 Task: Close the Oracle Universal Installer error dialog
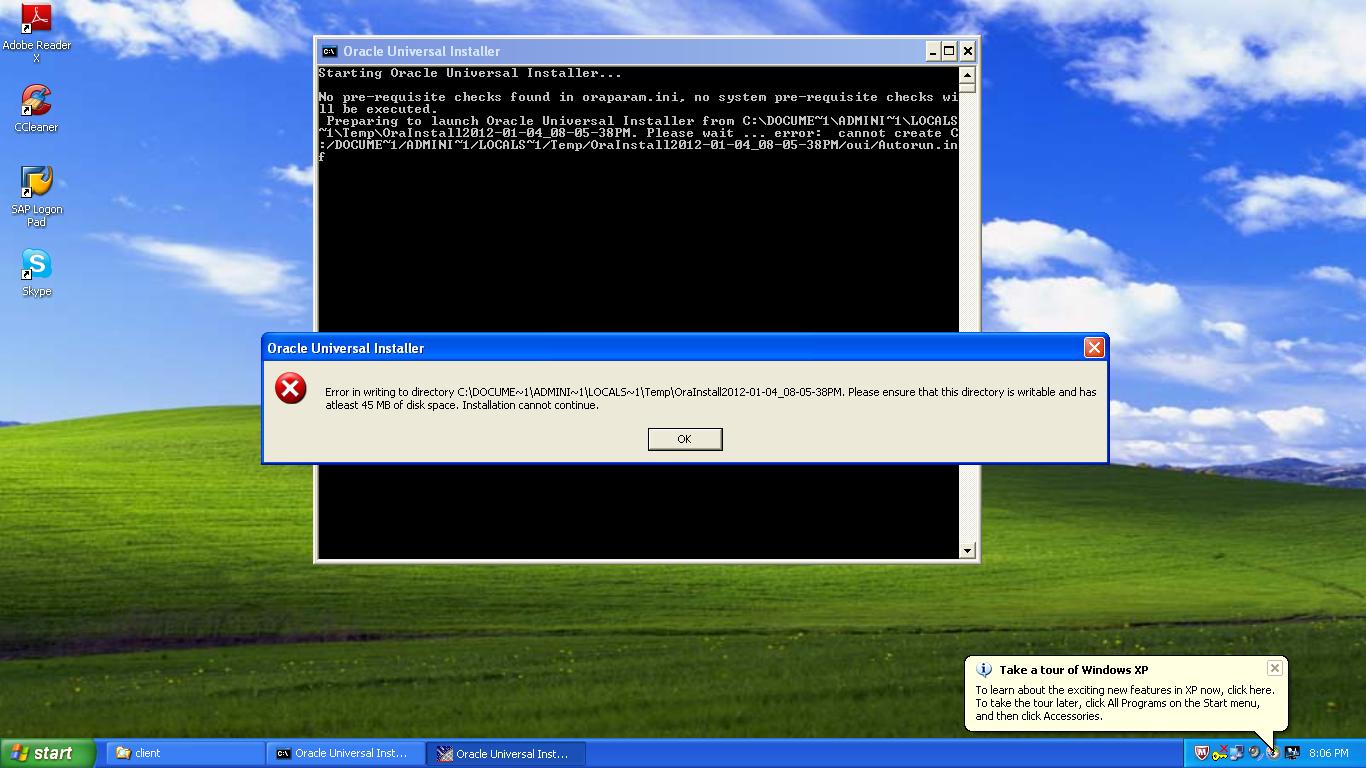tap(1094, 347)
